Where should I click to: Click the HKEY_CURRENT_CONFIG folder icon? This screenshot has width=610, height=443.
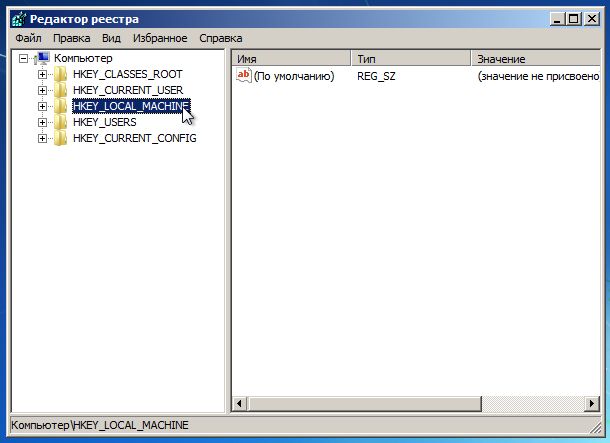[x=61, y=138]
